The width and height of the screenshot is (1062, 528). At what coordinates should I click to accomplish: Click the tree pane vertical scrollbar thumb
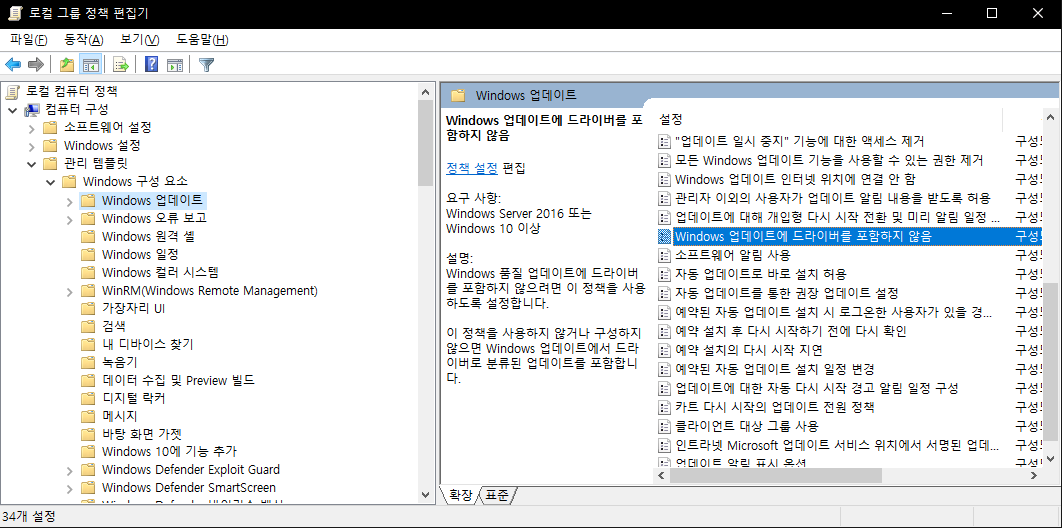coord(425,143)
